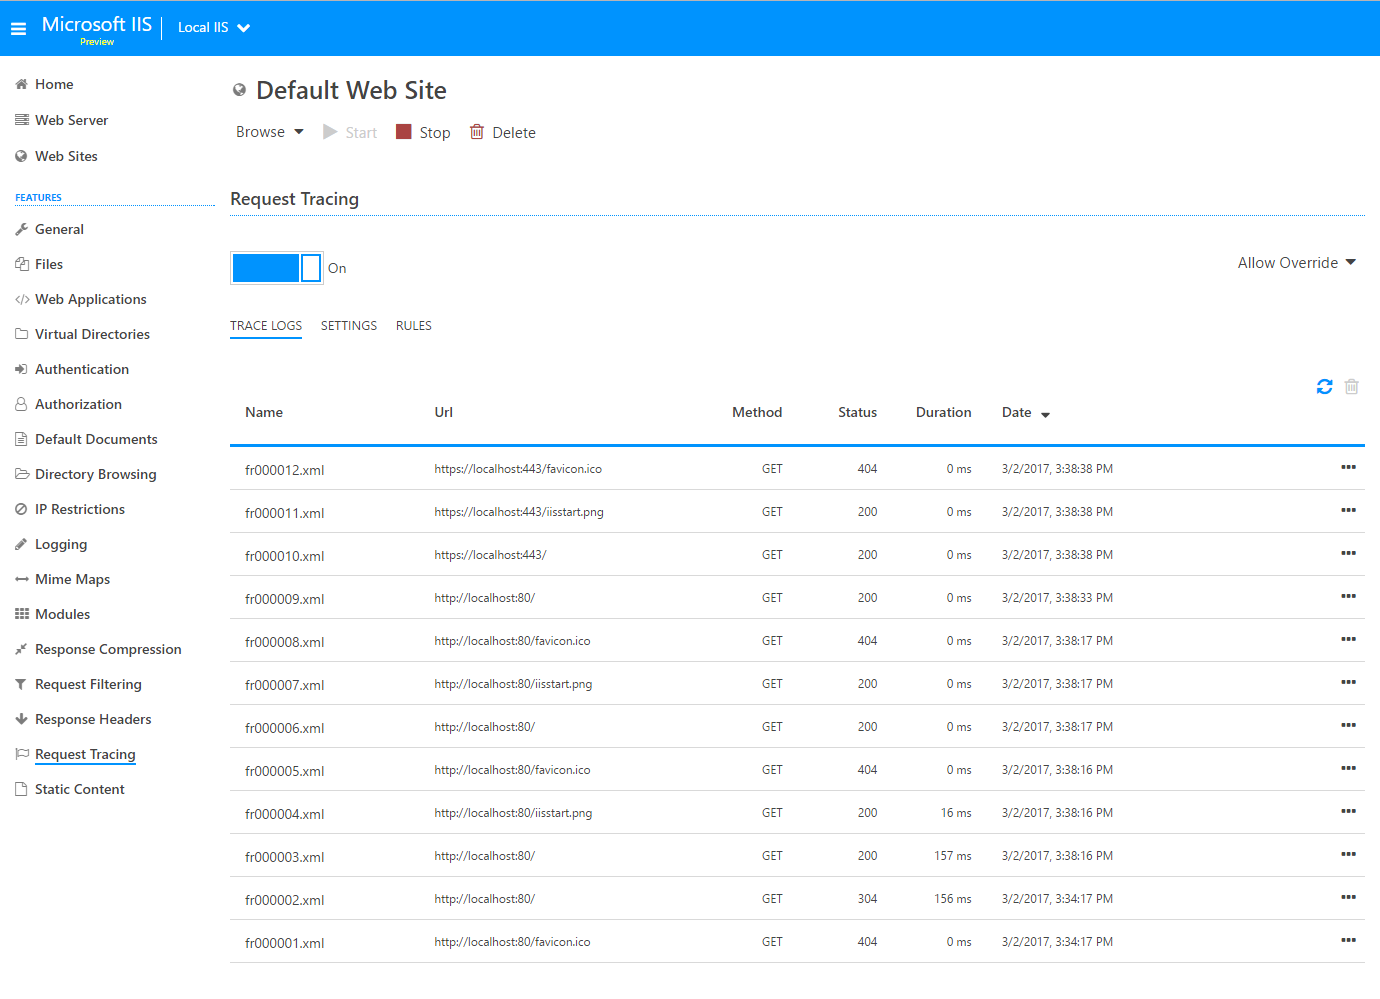The height and width of the screenshot is (999, 1380).
Task: Open actions menu for fr000004.xml
Action: tap(1348, 811)
